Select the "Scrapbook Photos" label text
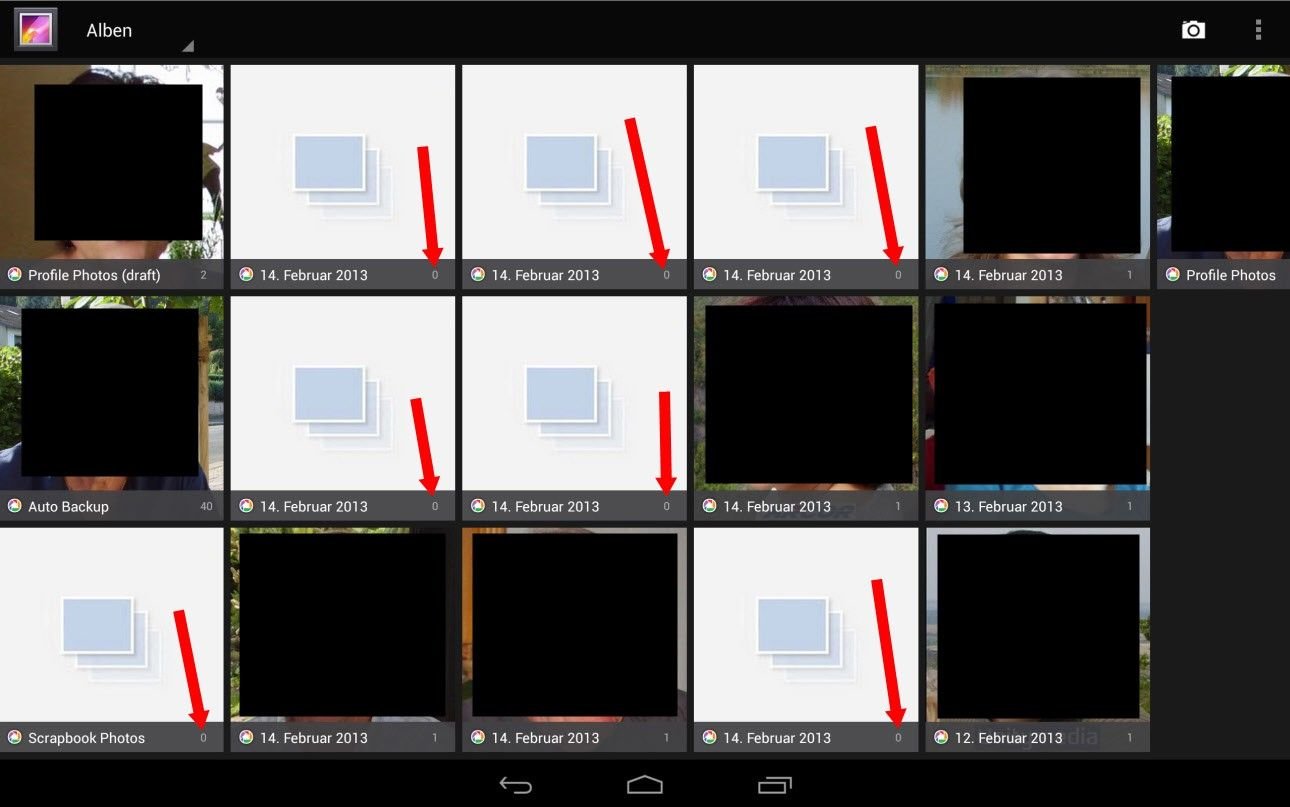The height and width of the screenshot is (807, 1290). 86,738
